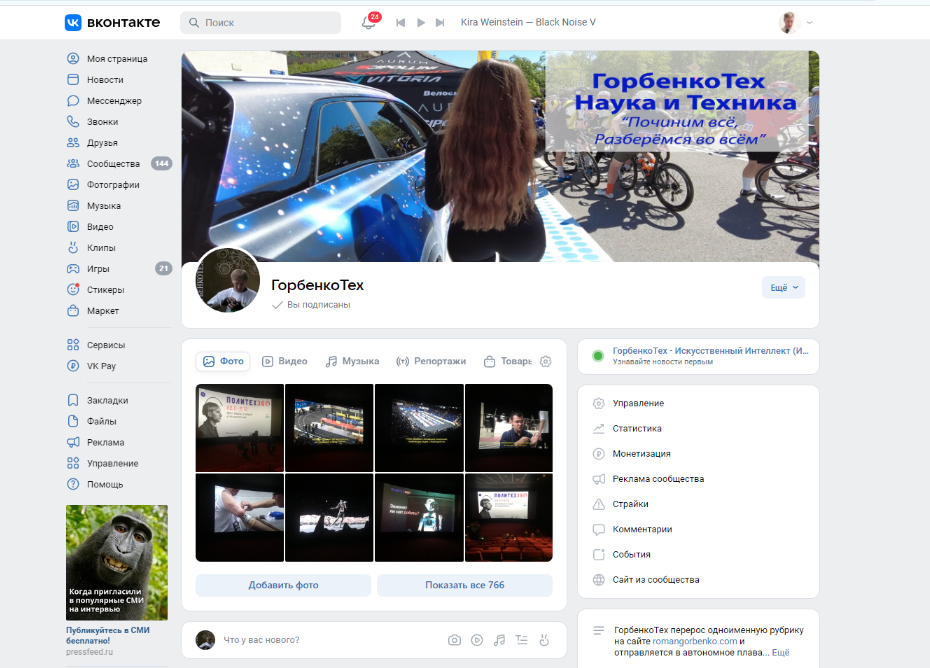Open Стикеры in the left sidebar
This screenshot has width=930, height=668.
pos(105,290)
